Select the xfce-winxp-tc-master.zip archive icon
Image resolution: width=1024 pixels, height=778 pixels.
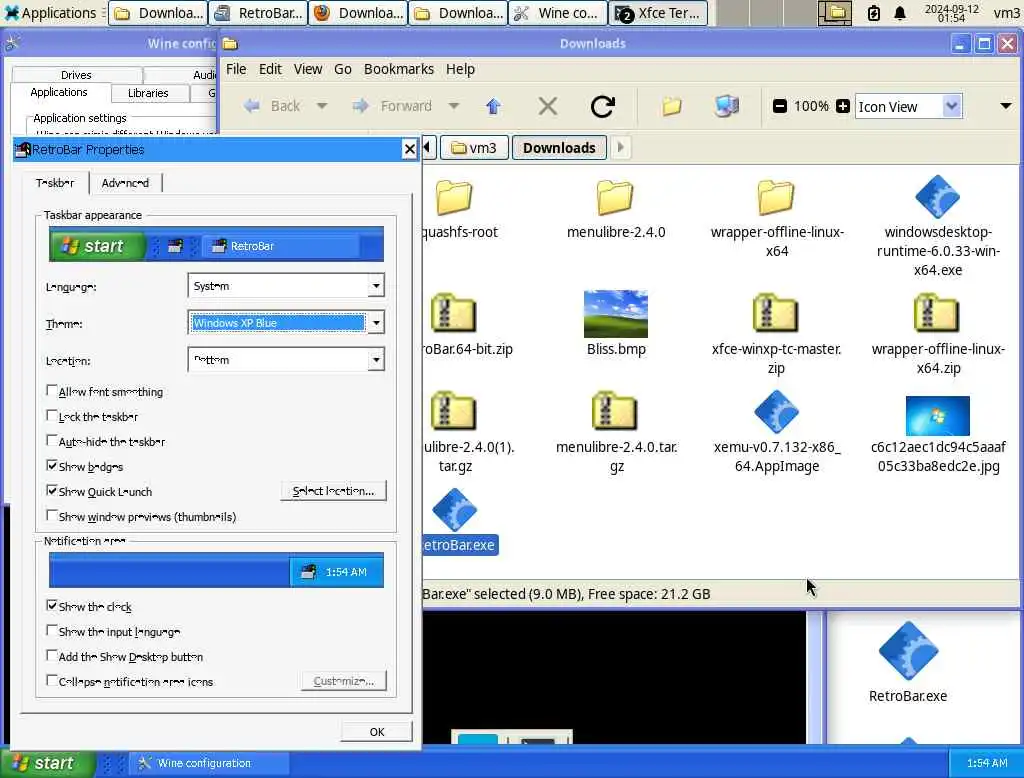coord(776,314)
